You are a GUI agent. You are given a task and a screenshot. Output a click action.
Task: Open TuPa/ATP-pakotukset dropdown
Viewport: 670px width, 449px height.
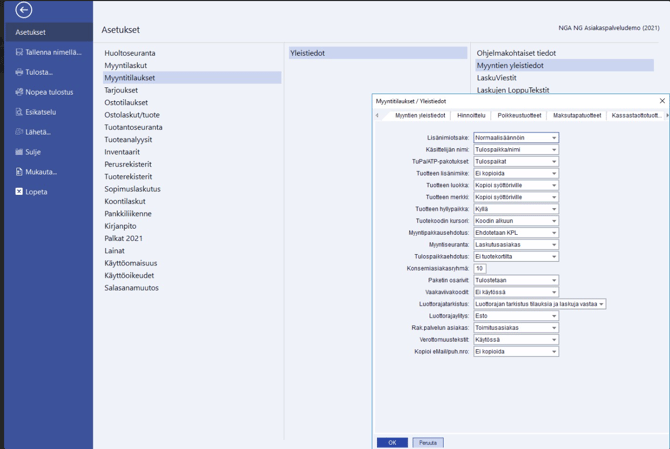[516, 161]
